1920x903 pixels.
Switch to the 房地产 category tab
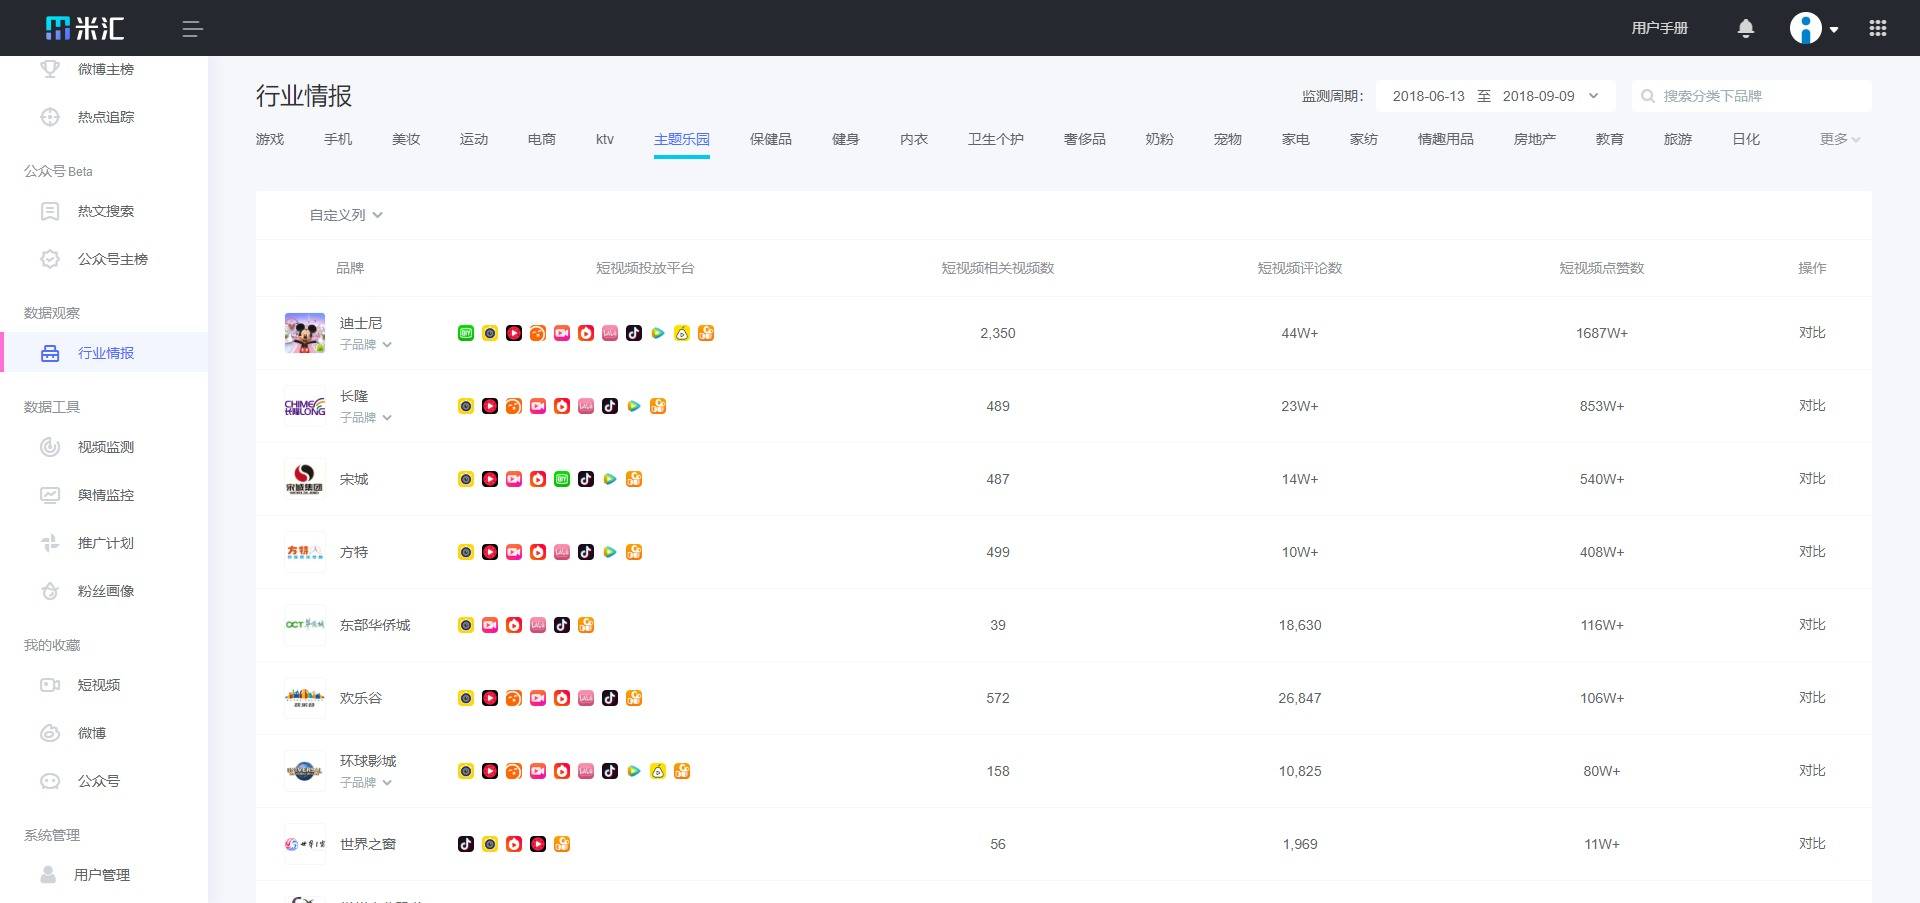coord(1535,139)
